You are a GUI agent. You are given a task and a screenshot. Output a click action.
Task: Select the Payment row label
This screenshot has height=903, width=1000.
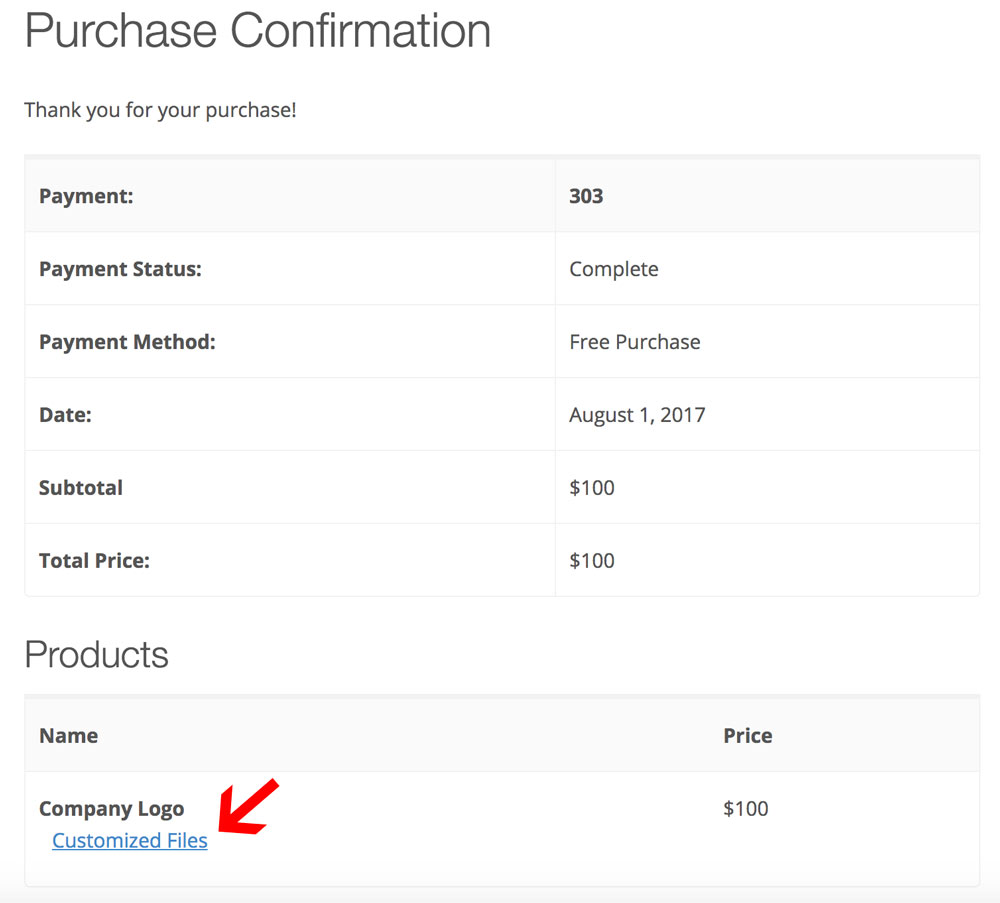[x=86, y=196]
